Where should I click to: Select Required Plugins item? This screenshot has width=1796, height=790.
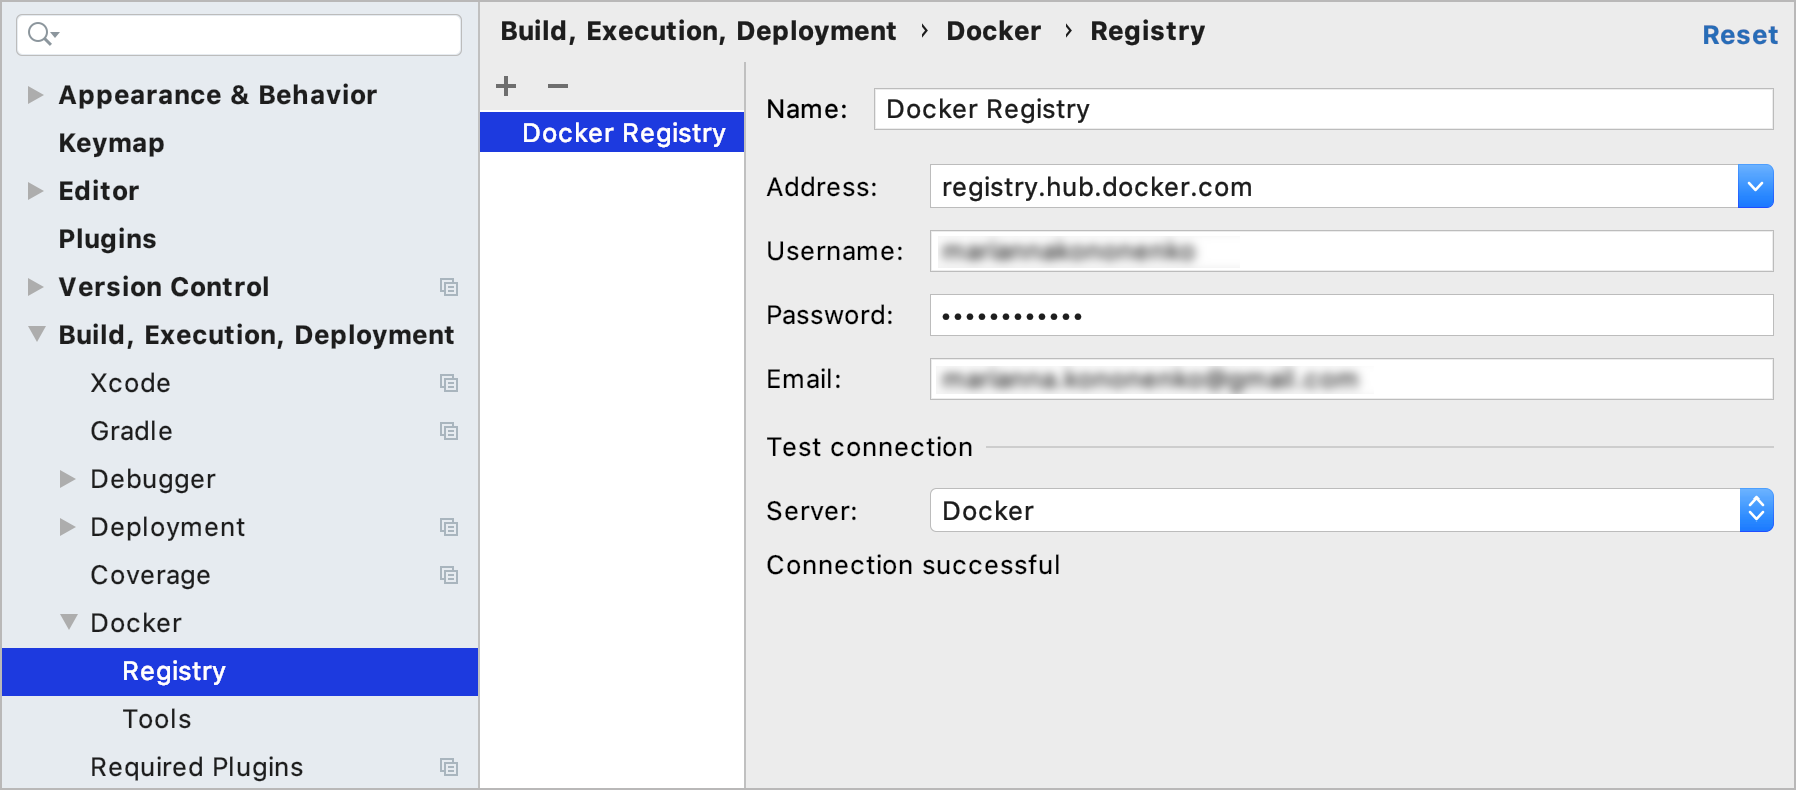(x=196, y=767)
